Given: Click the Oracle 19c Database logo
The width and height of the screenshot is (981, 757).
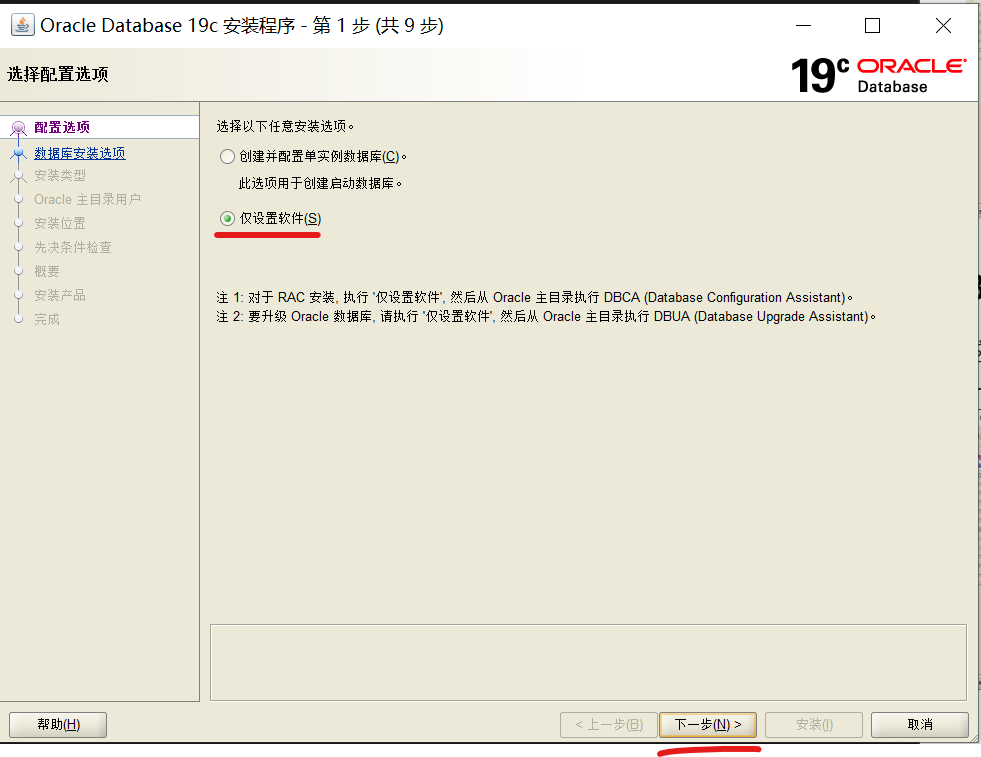Looking at the screenshot, I should [878, 75].
